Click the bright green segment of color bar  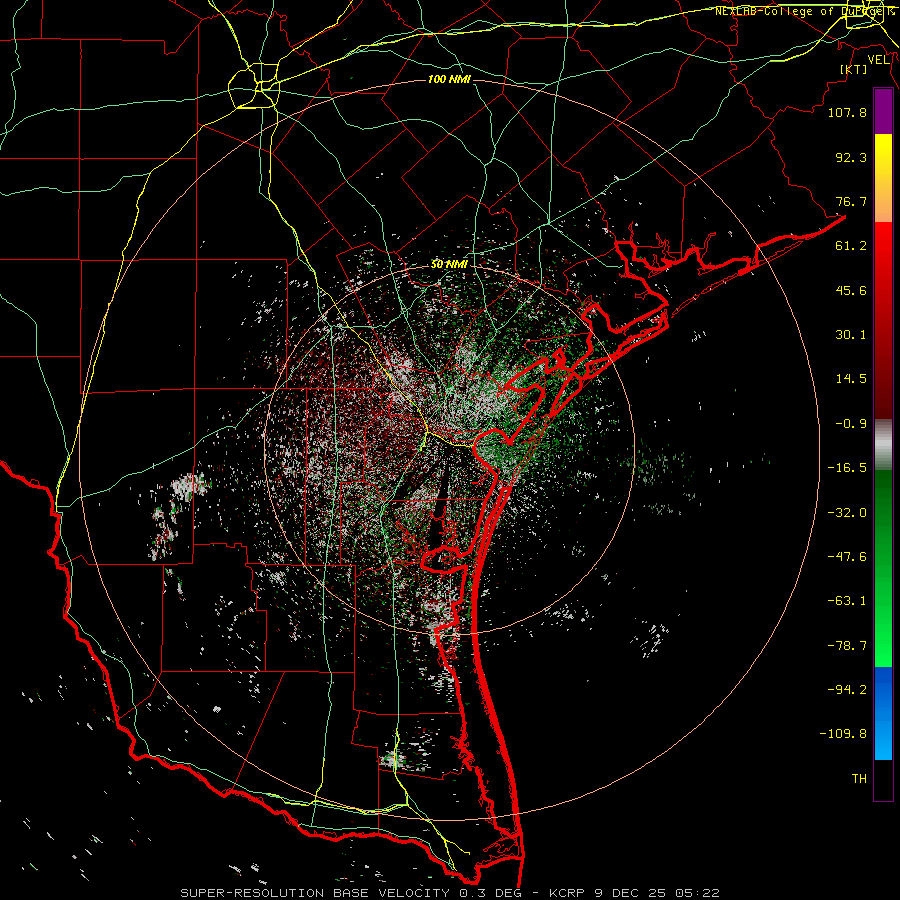883,568
